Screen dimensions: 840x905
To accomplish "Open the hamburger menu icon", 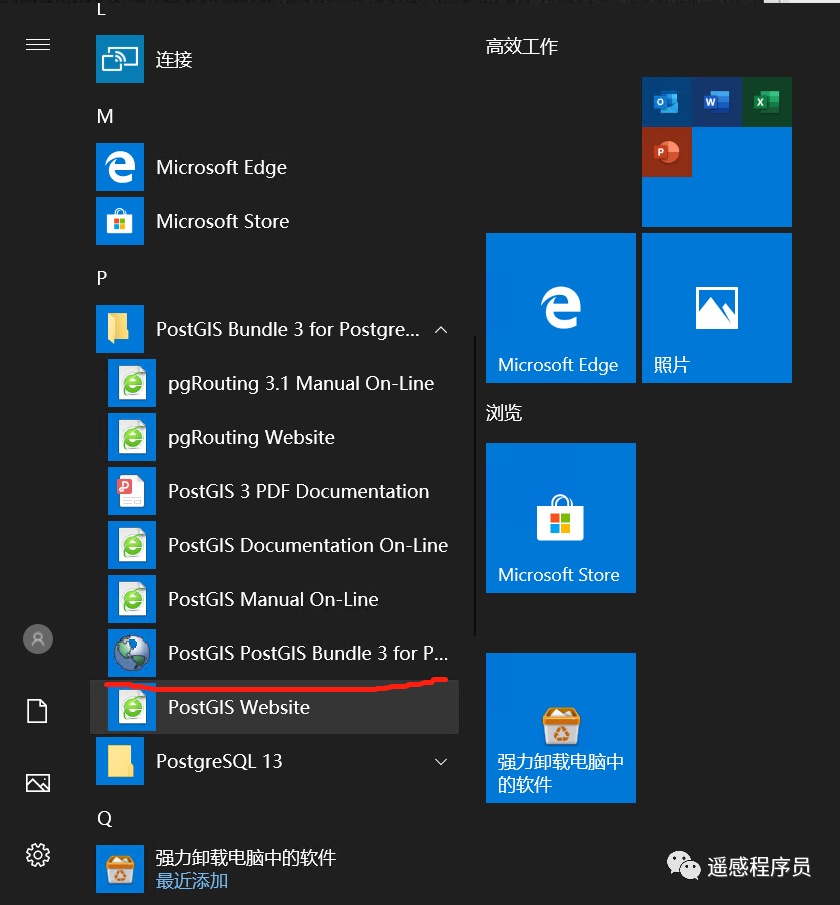I will pyautogui.click(x=38, y=44).
